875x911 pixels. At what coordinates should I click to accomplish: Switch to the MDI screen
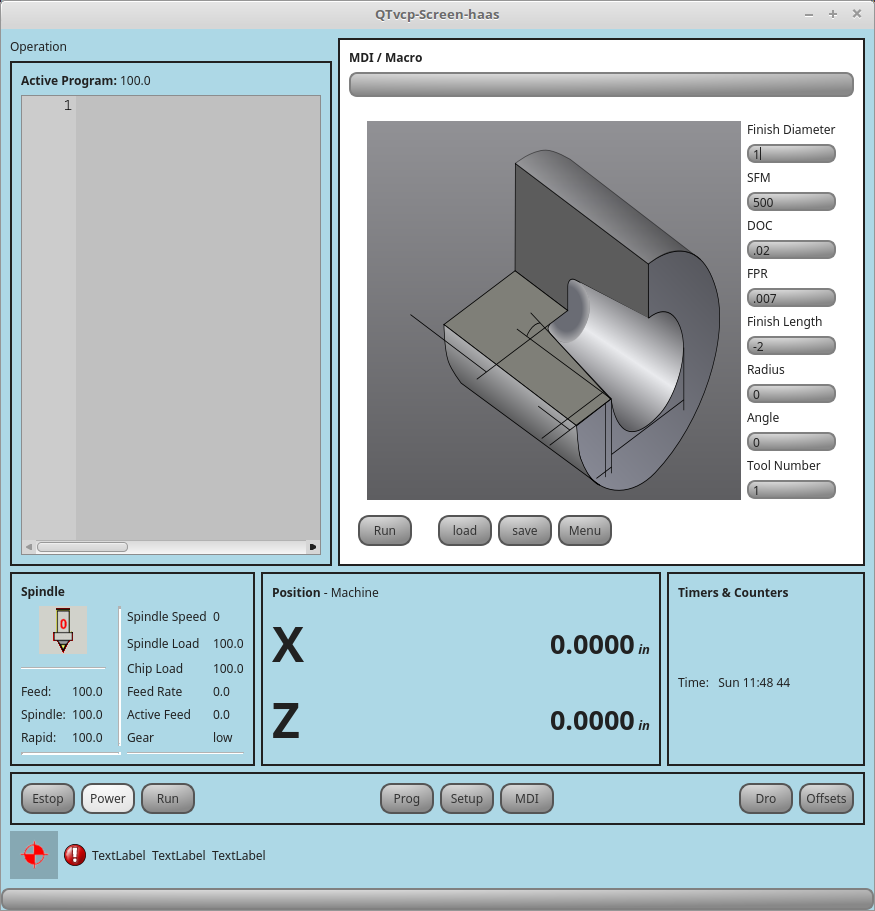click(526, 798)
